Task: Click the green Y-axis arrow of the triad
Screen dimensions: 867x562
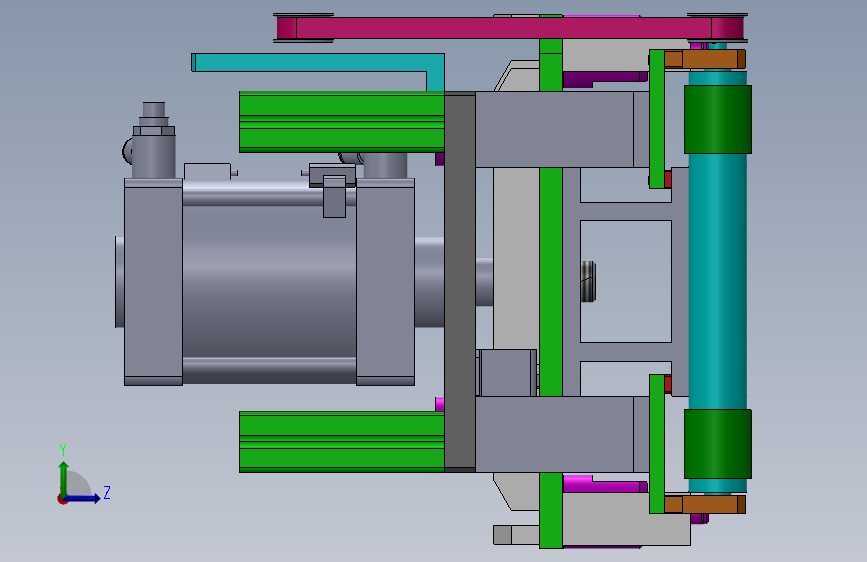Action: click(64, 479)
